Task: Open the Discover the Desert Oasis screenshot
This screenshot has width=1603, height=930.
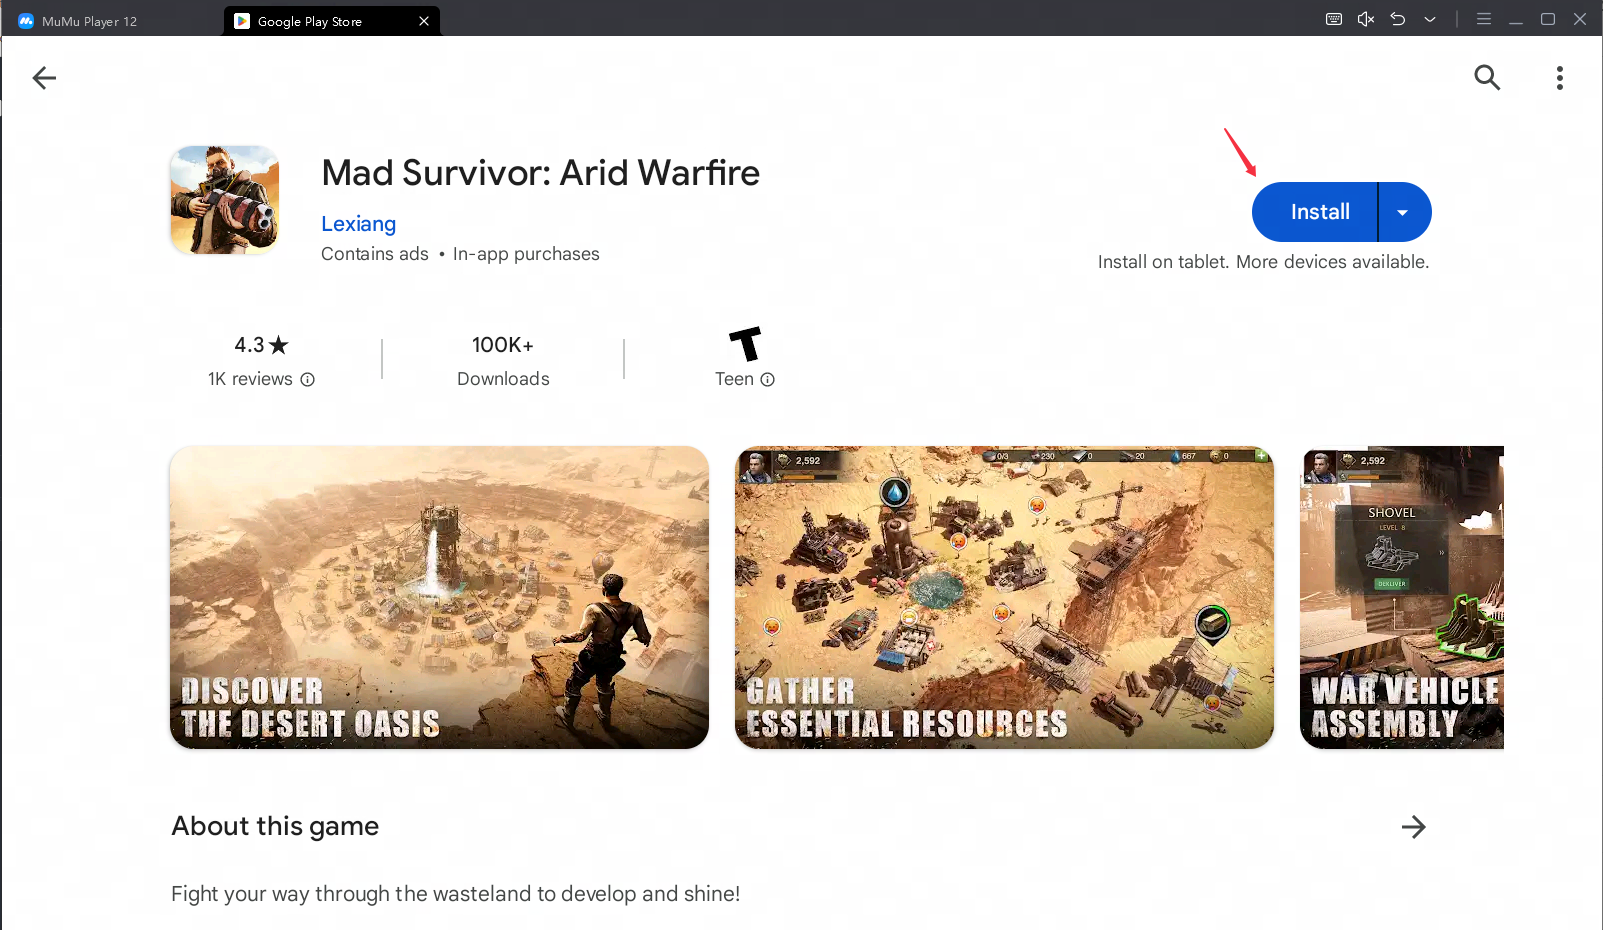Action: [439, 597]
